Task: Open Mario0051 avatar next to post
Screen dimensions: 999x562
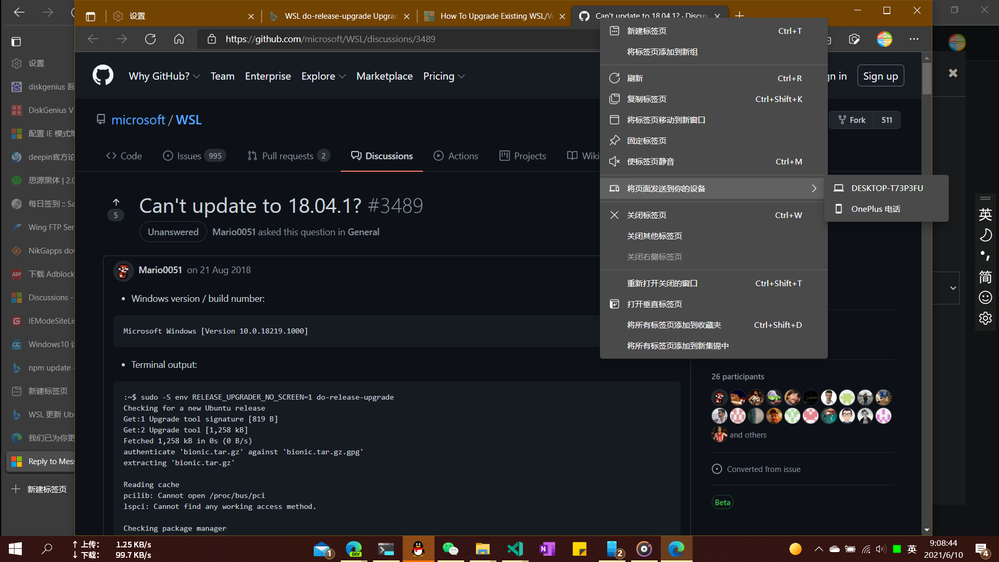Action: tap(124, 271)
